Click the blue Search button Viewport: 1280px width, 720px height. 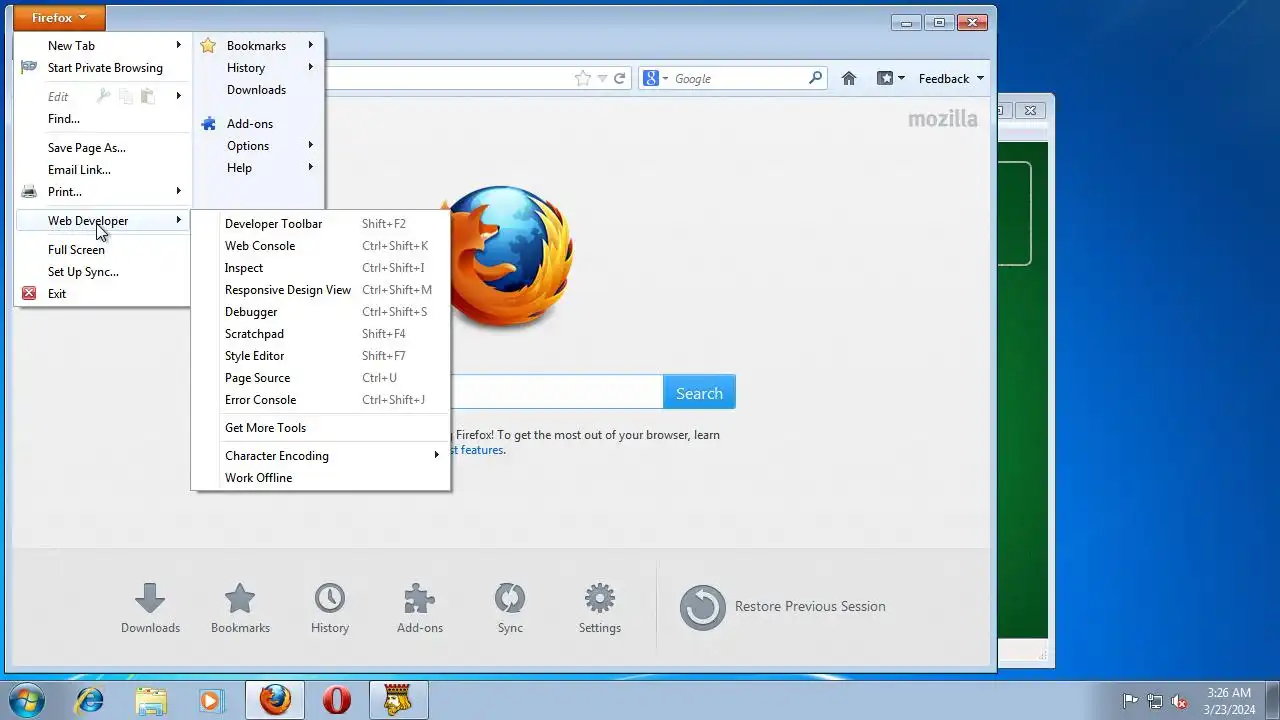[x=699, y=393]
